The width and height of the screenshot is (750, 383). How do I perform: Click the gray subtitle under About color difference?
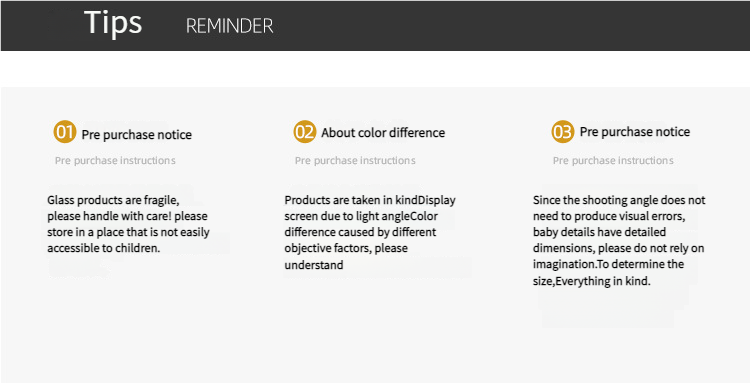(x=355, y=160)
